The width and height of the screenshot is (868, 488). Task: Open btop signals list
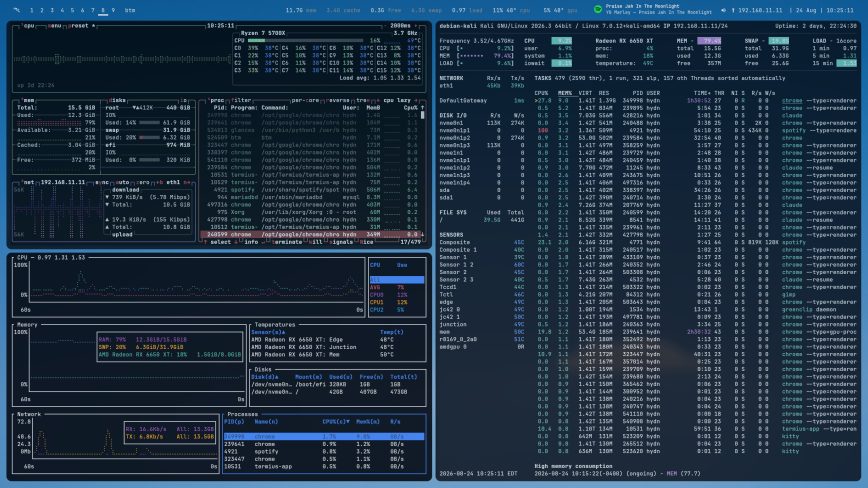[x=342, y=242]
